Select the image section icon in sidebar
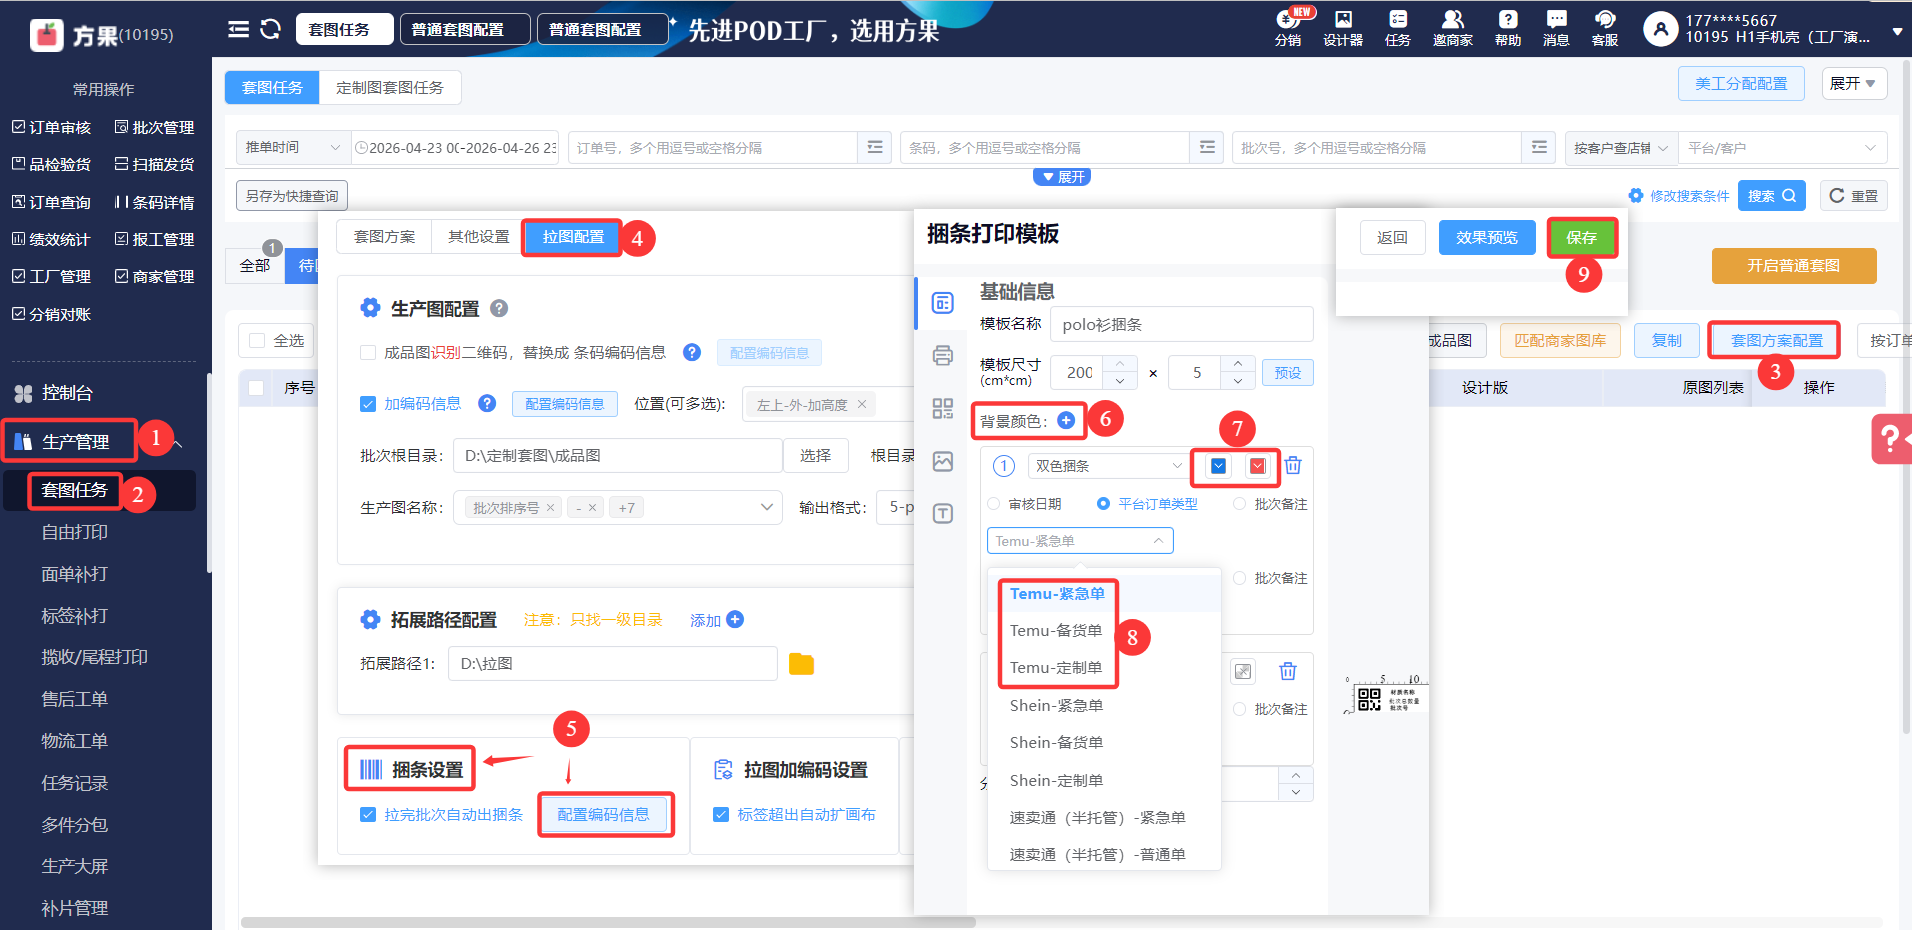 click(x=942, y=461)
